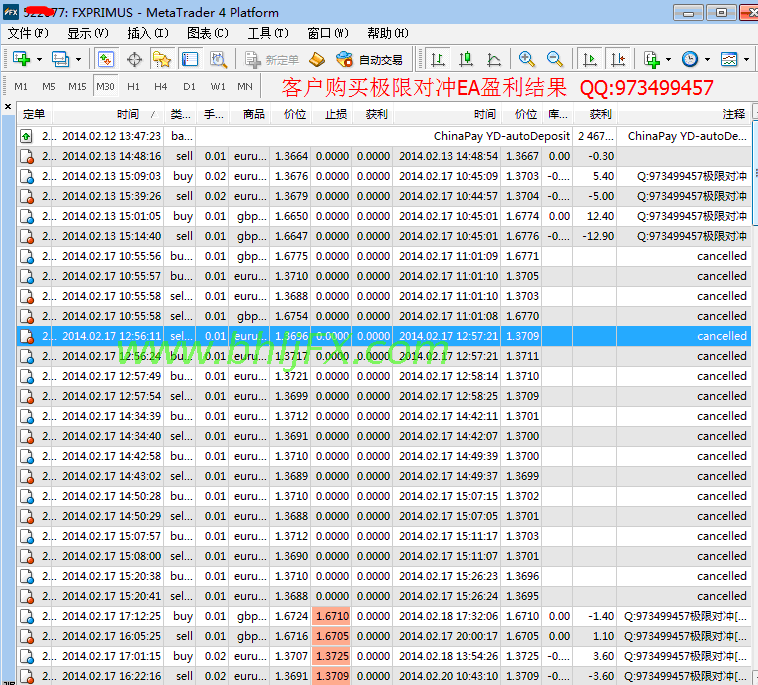Select the D1 timeframe

point(190,87)
